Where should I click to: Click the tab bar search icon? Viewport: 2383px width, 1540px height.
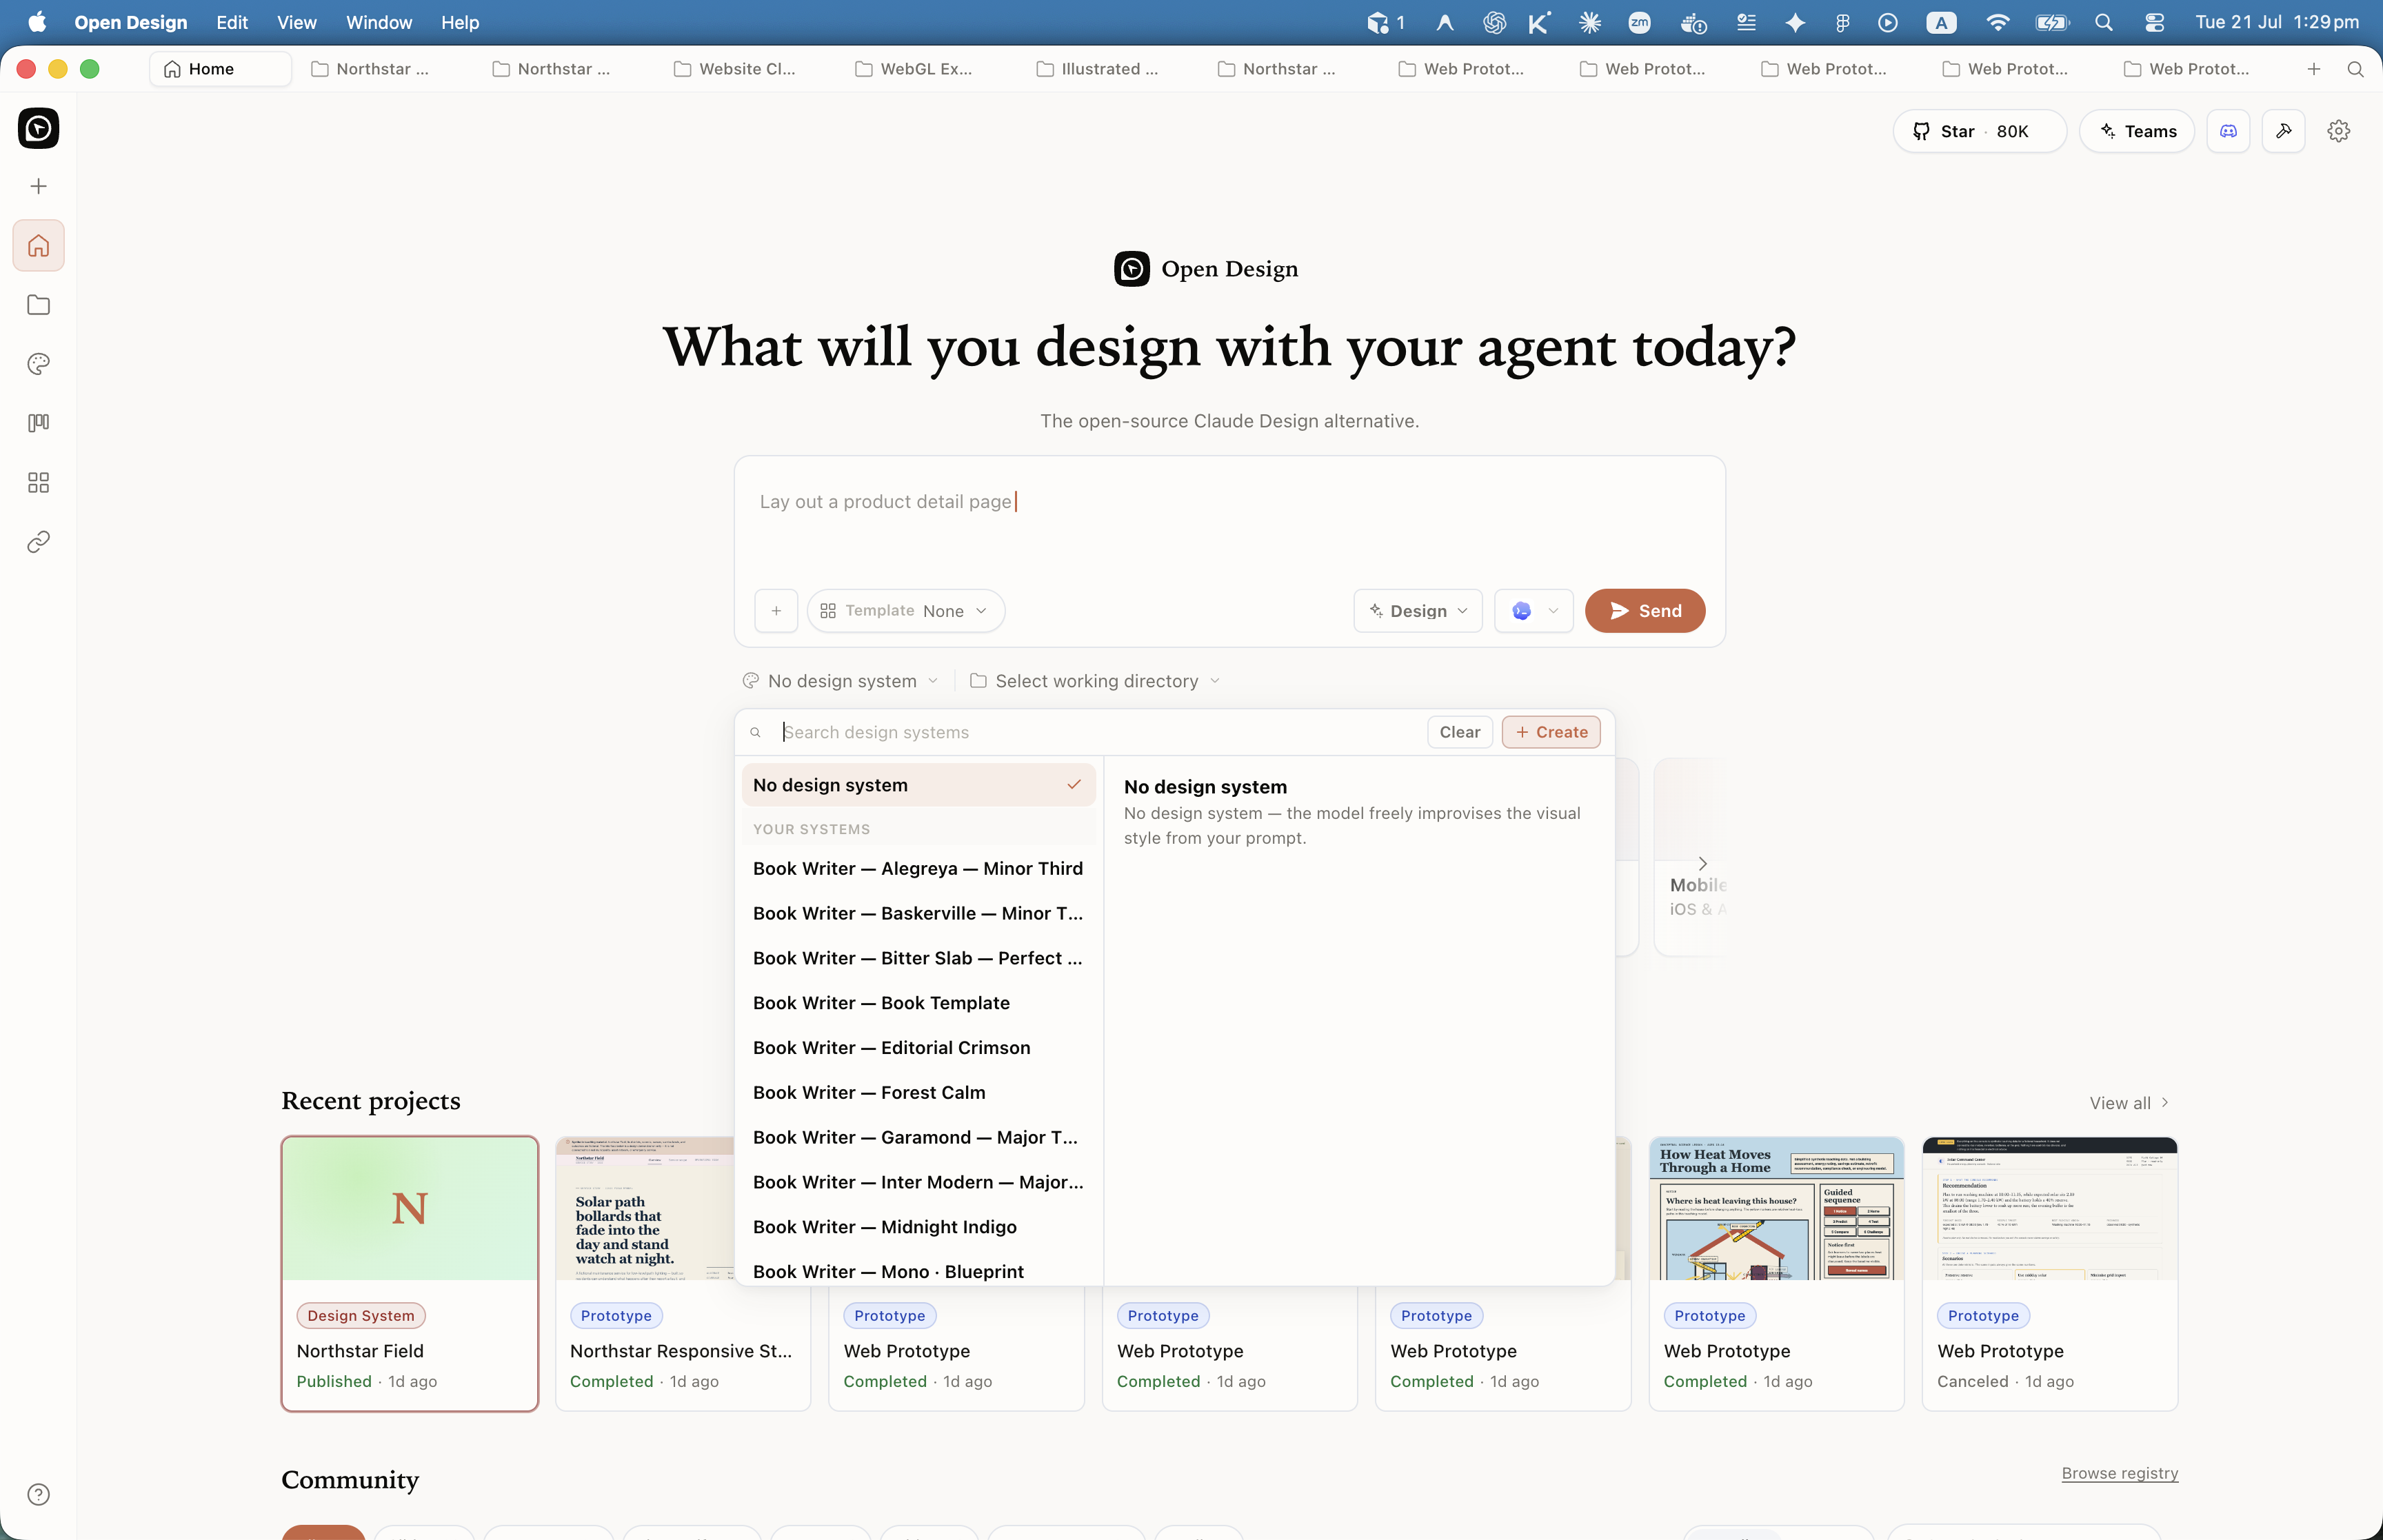[x=2355, y=69]
